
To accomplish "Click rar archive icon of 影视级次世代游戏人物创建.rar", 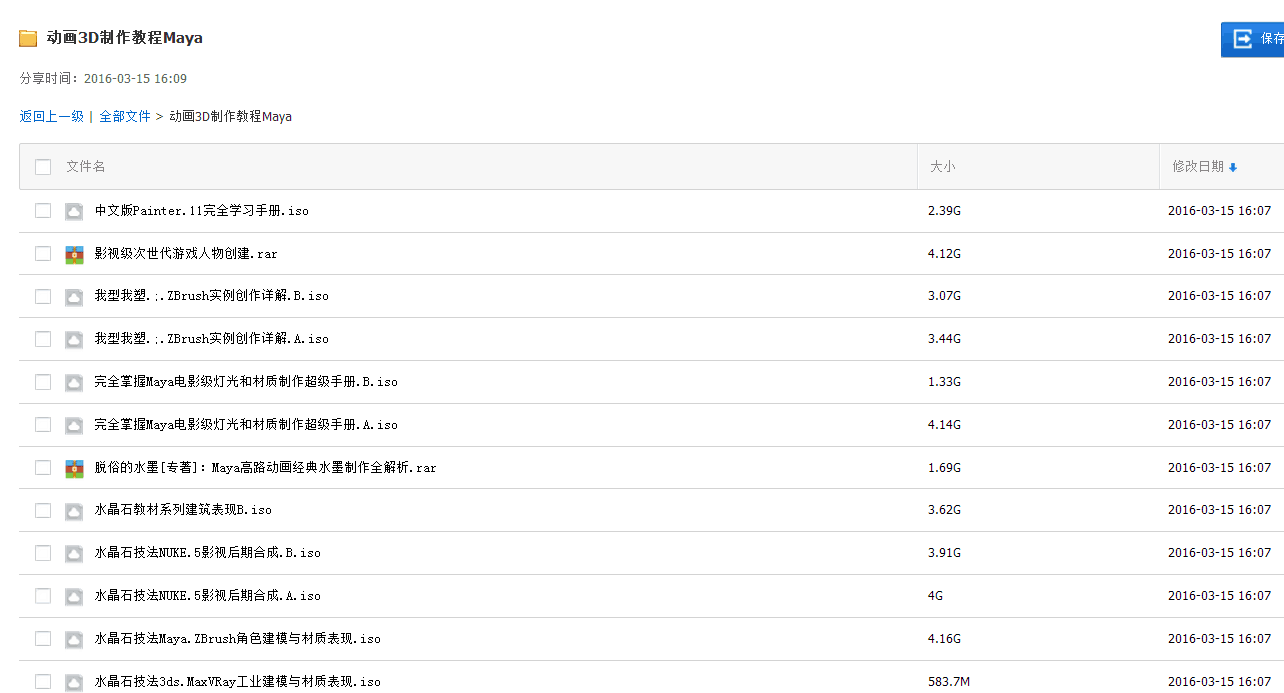I will pyautogui.click(x=74, y=254).
